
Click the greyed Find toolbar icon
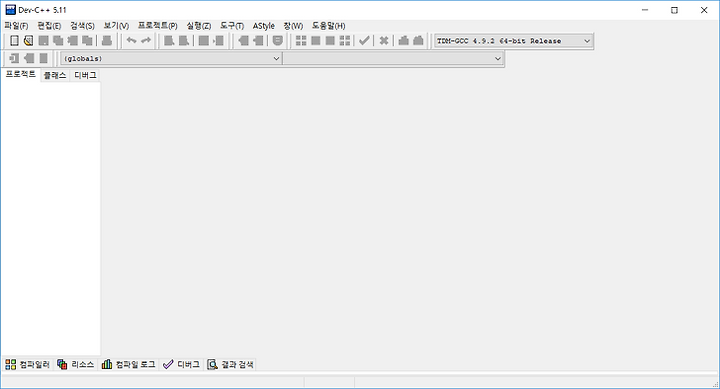tap(169, 41)
